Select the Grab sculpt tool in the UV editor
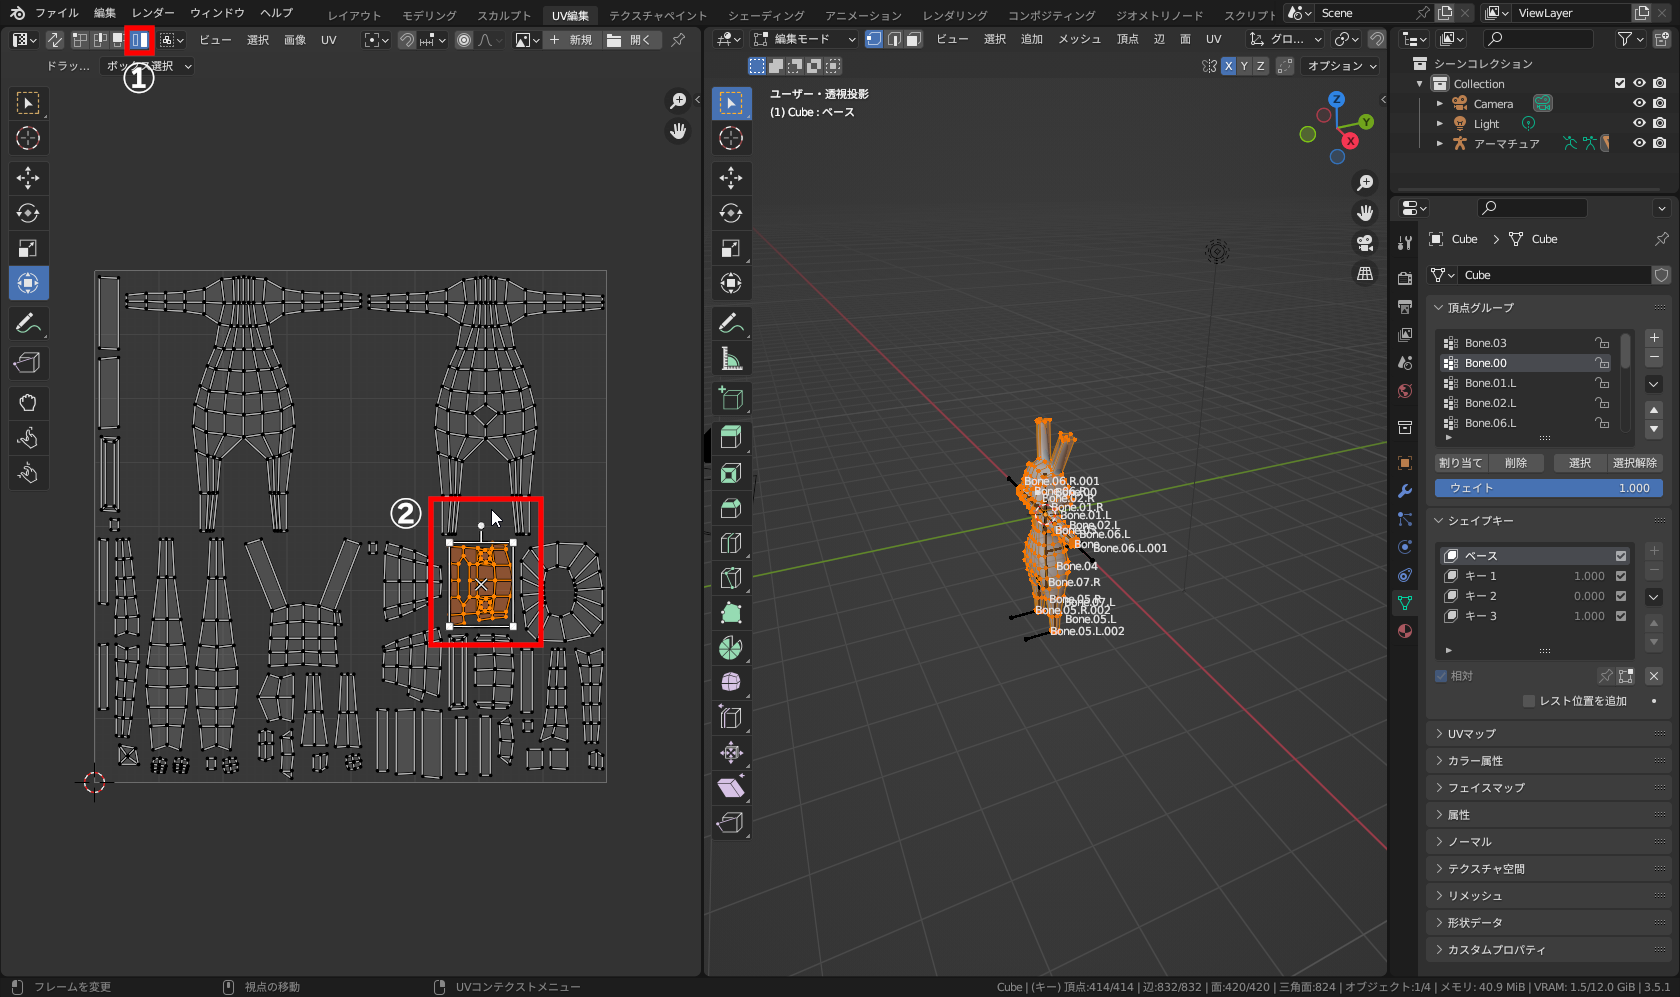The height and width of the screenshot is (997, 1680). point(28,403)
